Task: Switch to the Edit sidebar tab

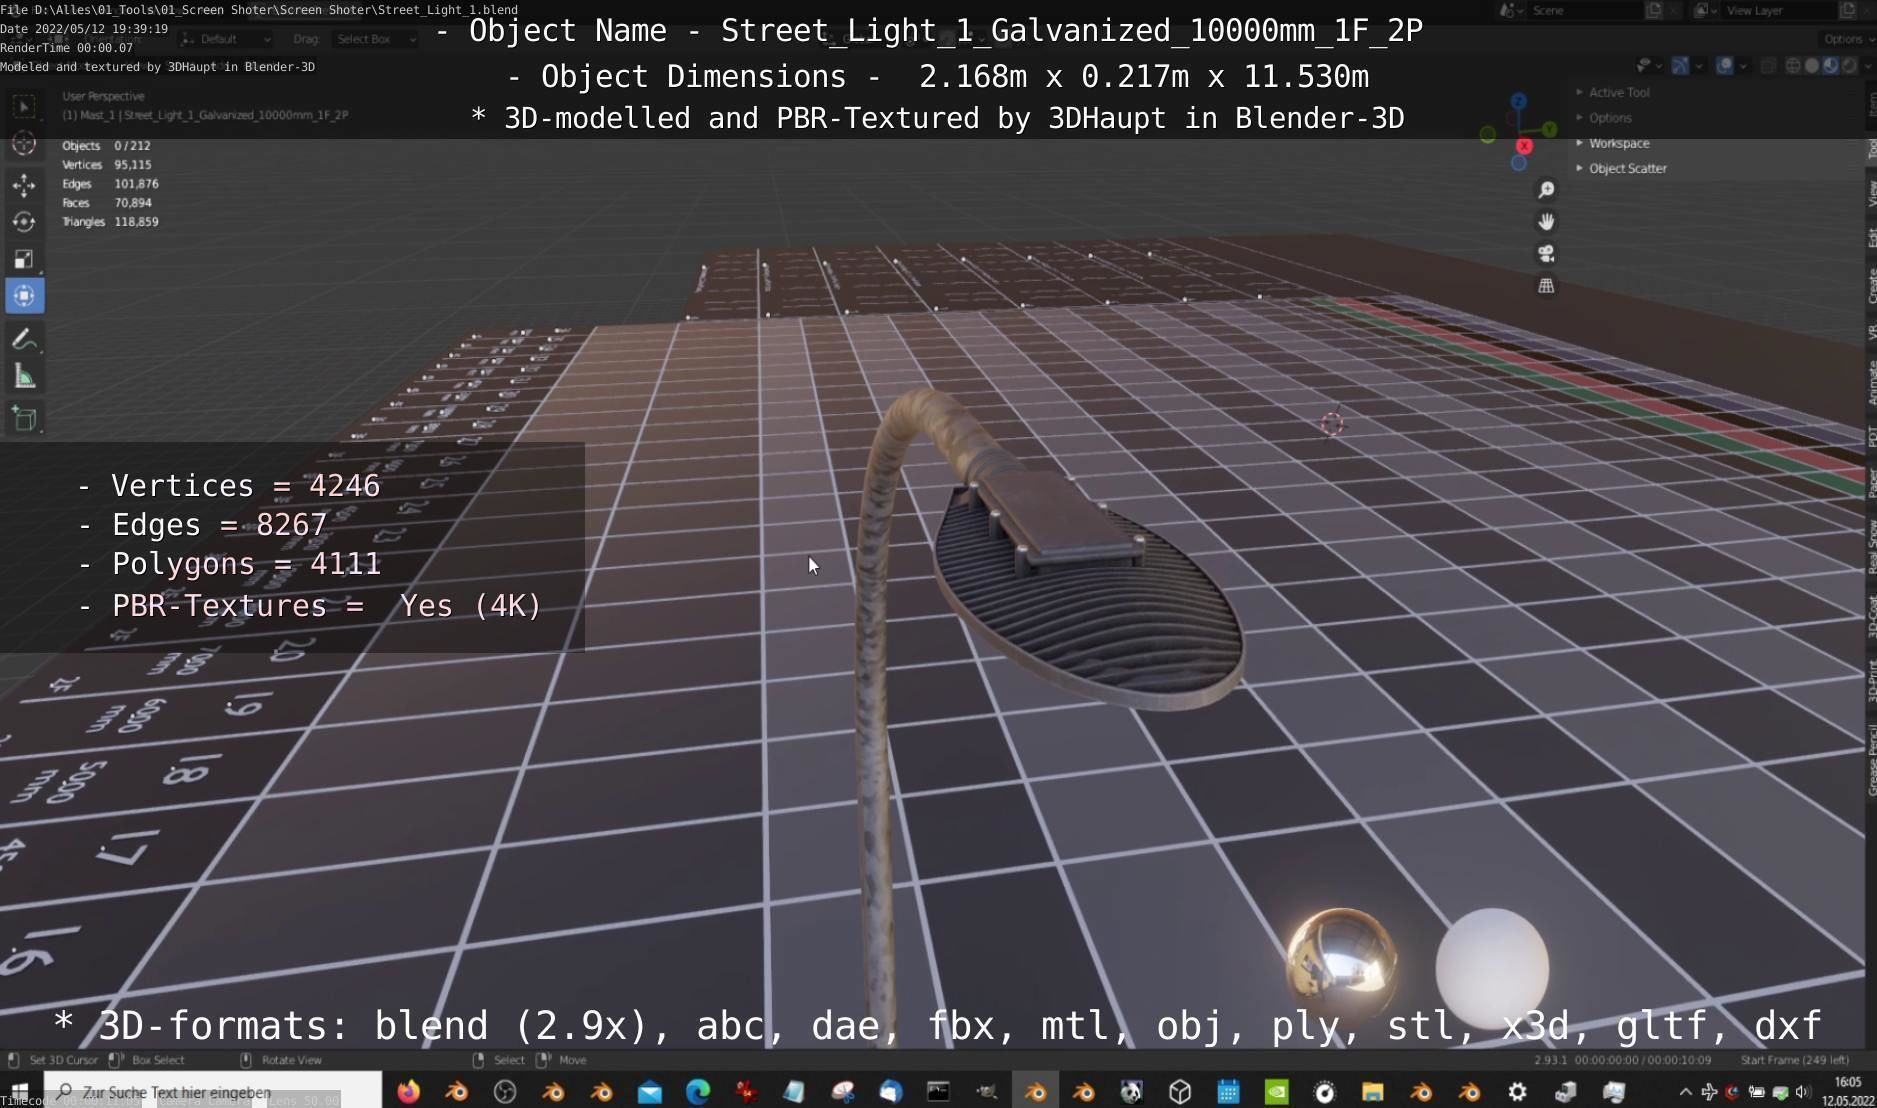Action: (x=1870, y=238)
